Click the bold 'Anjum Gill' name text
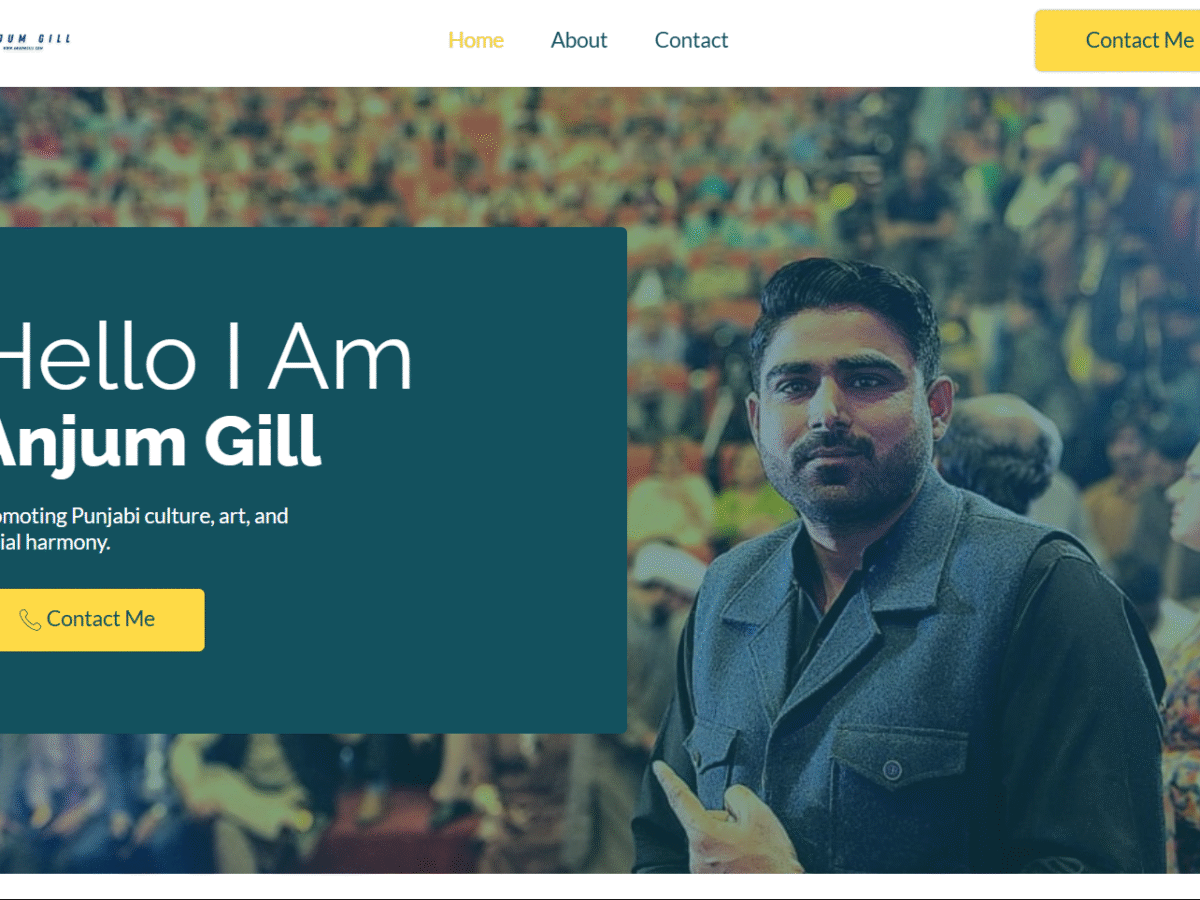This screenshot has width=1200, height=900. (158, 441)
